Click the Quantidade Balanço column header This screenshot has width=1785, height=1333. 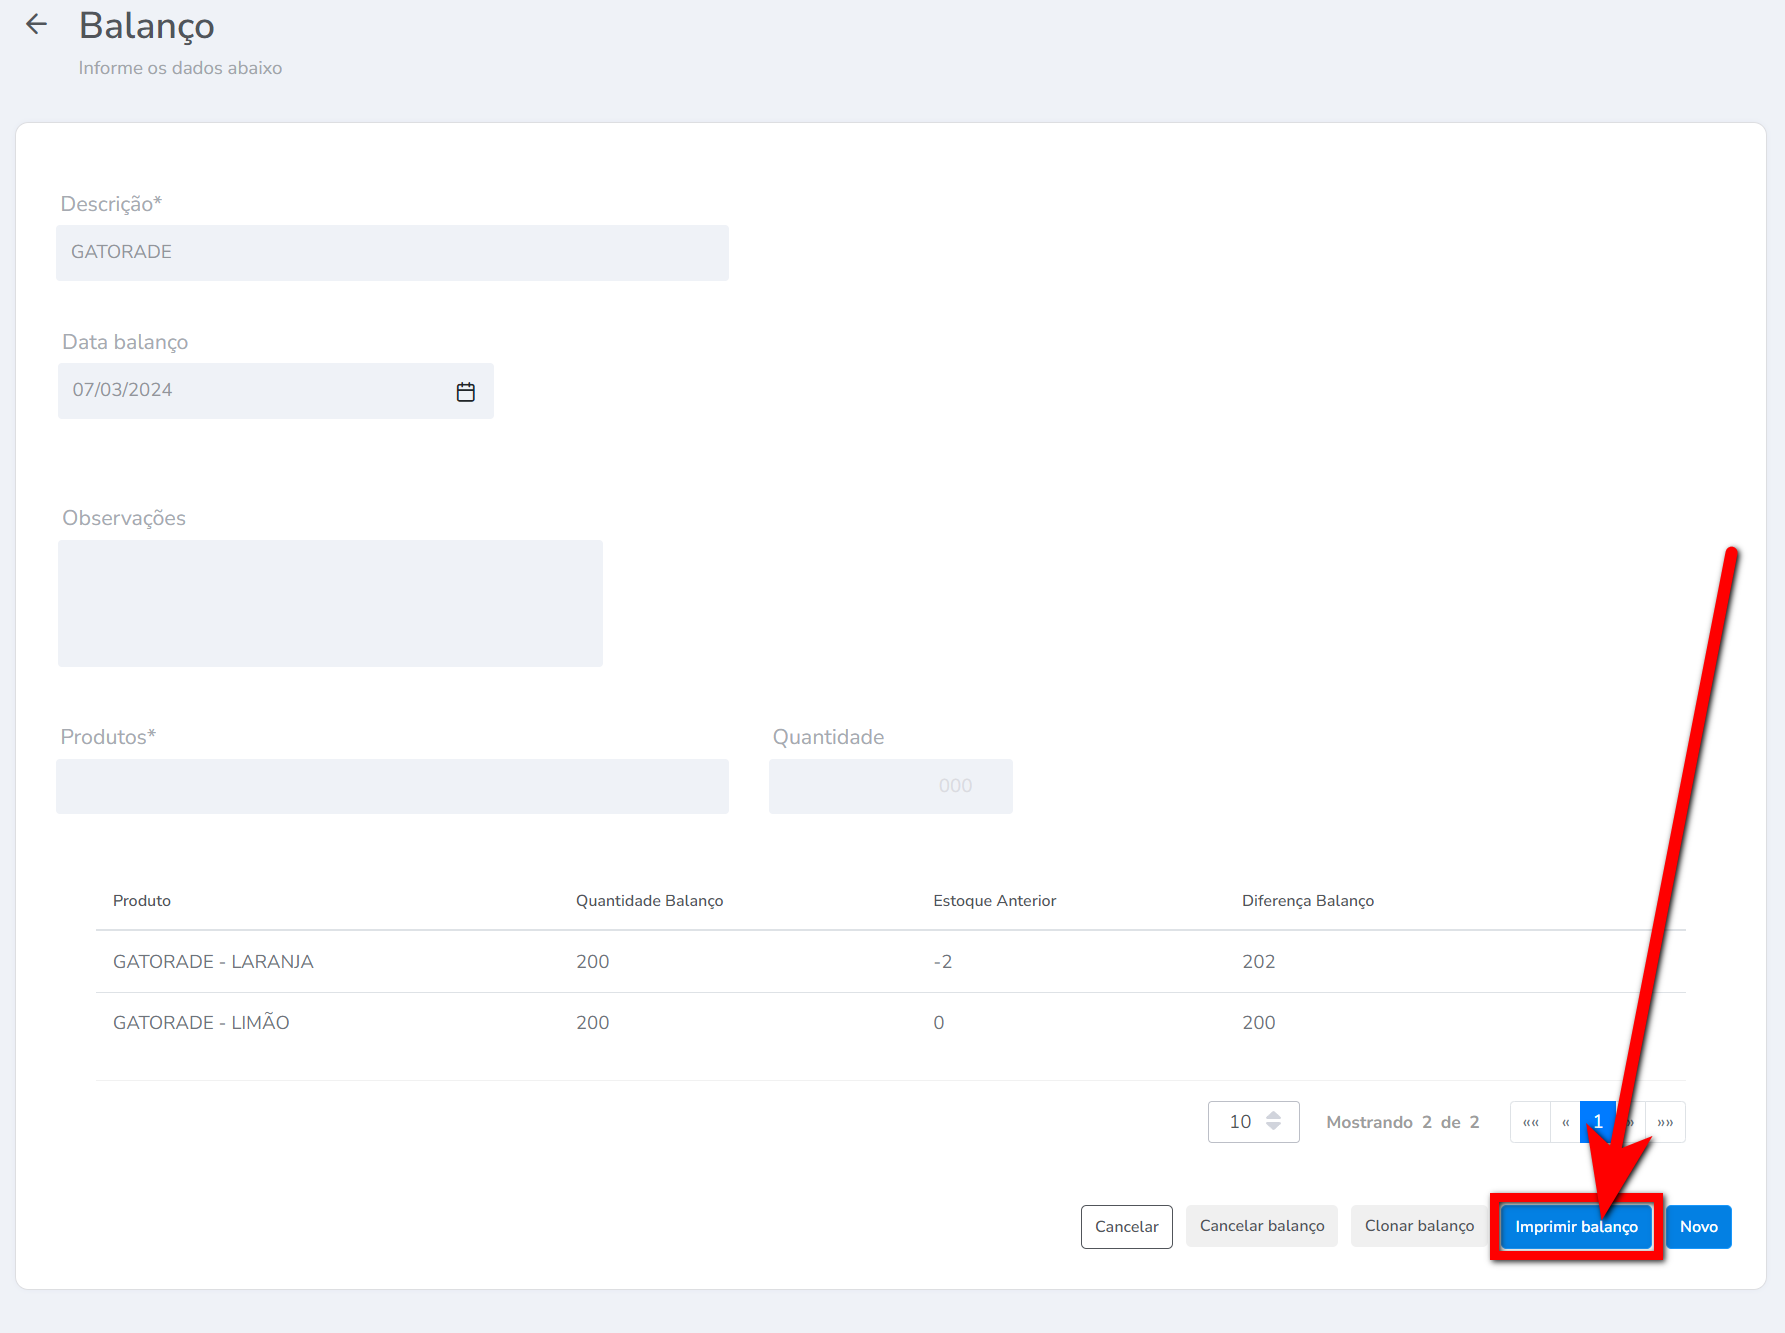pyautogui.click(x=649, y=901)
